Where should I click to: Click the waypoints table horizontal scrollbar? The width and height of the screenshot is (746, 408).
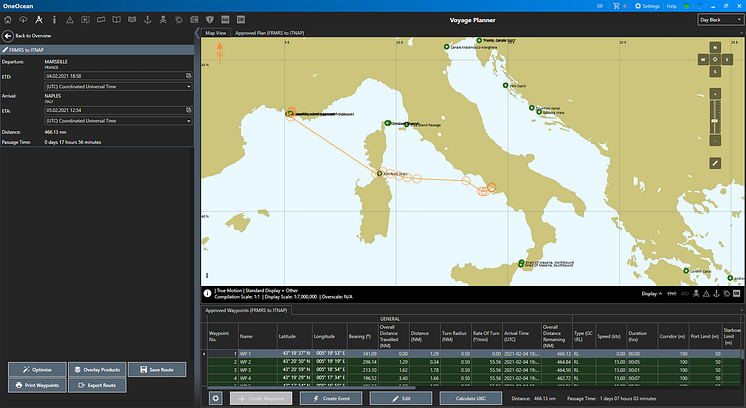312,388
